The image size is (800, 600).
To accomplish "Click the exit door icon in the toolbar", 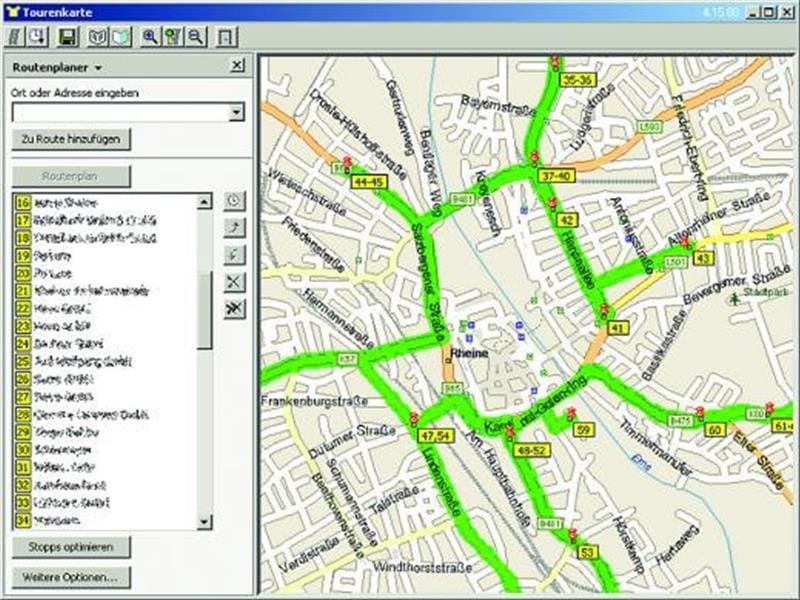I will [226, 37].
